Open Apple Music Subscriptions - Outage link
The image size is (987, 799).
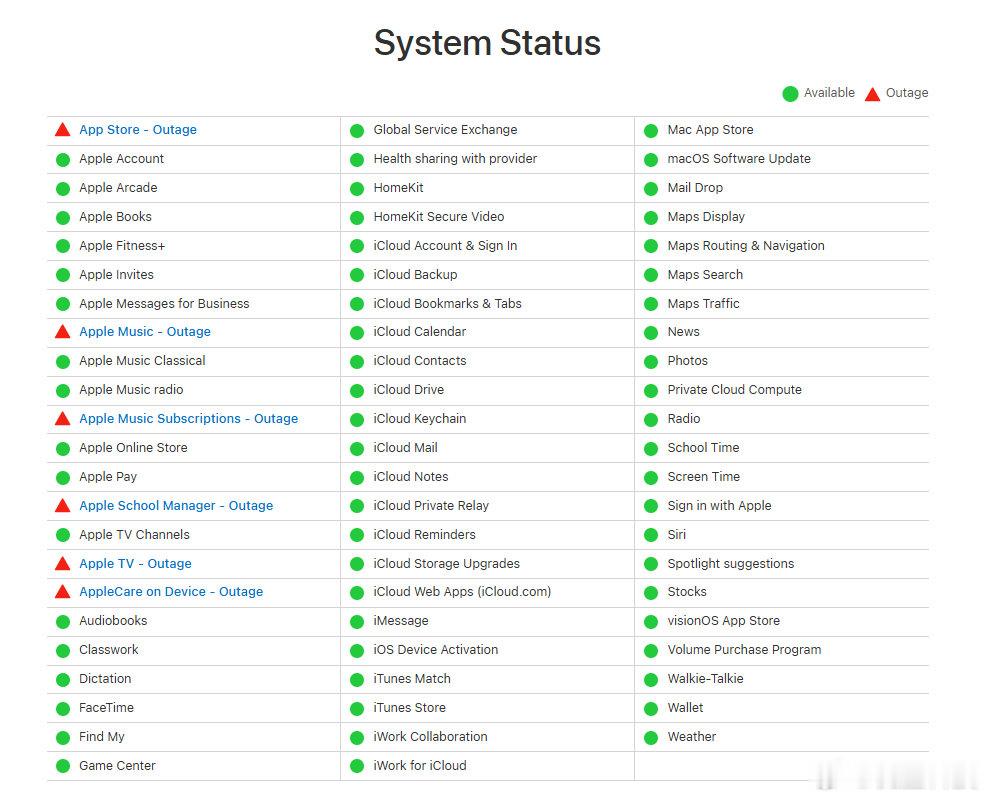point(189,419)
